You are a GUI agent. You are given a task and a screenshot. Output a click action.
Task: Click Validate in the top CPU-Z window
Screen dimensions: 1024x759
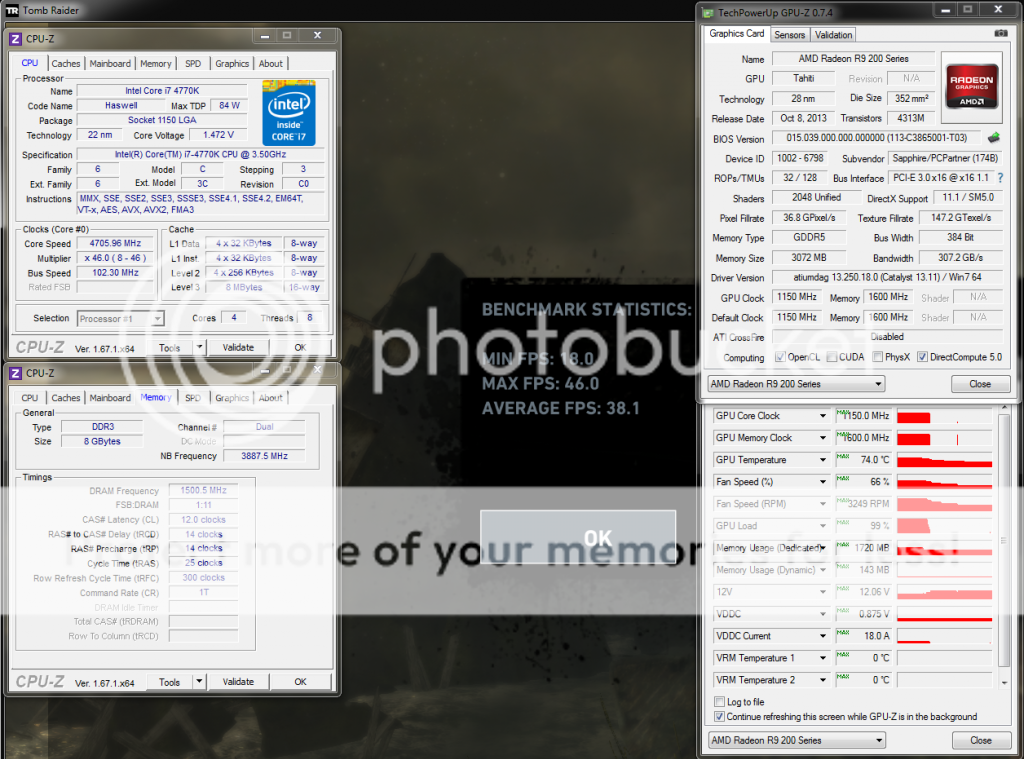tap(238, 348)
